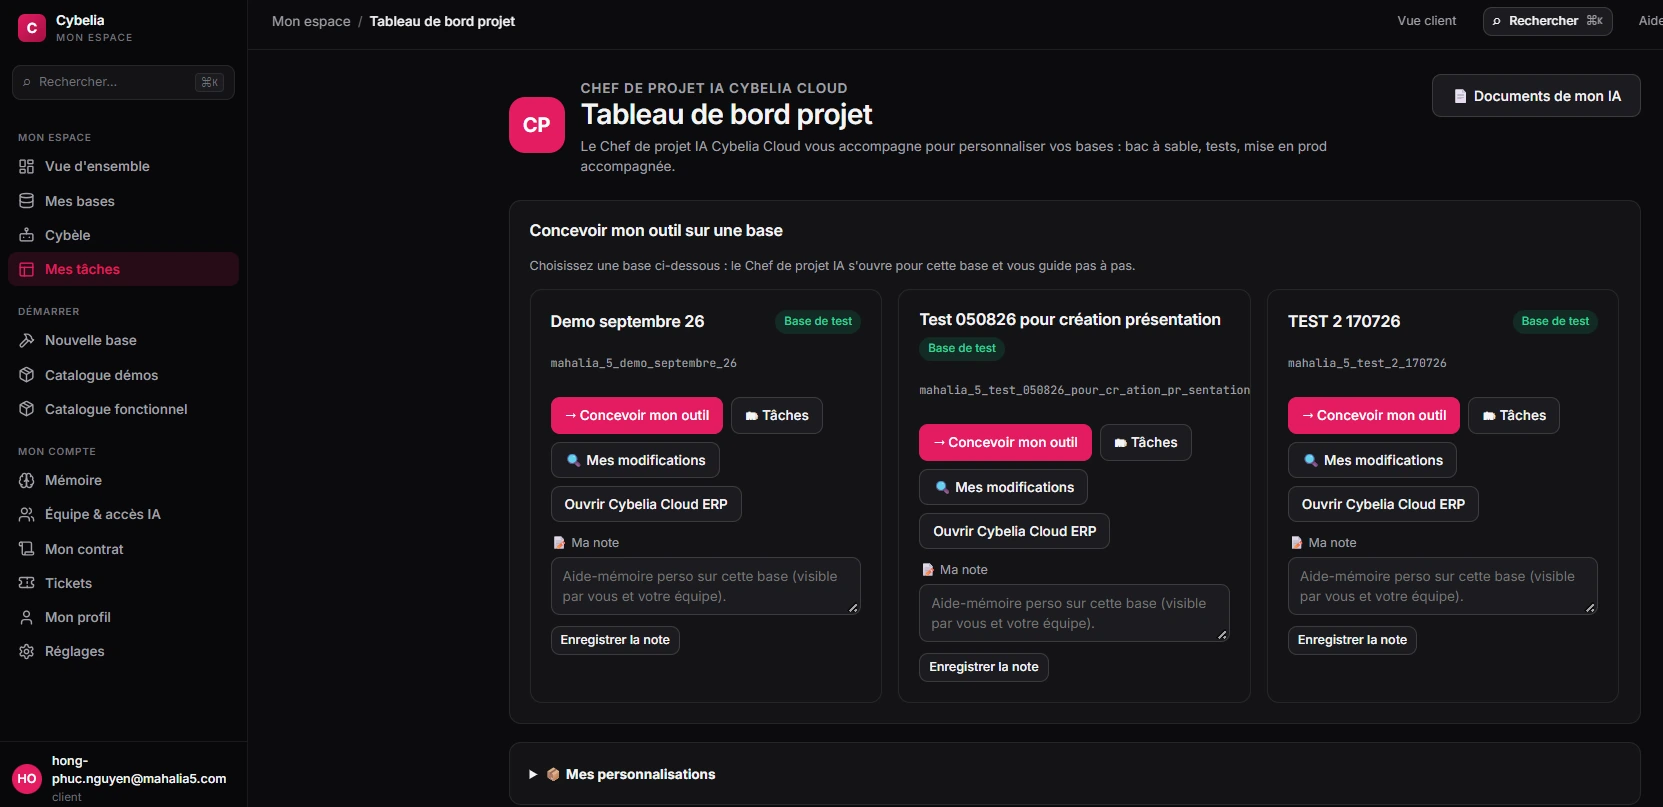The width and height of the screenshot is (1663, 807).
Task: Click Concevoir mon outil for TEST 2 170726
Action: tap(1374, 415)
